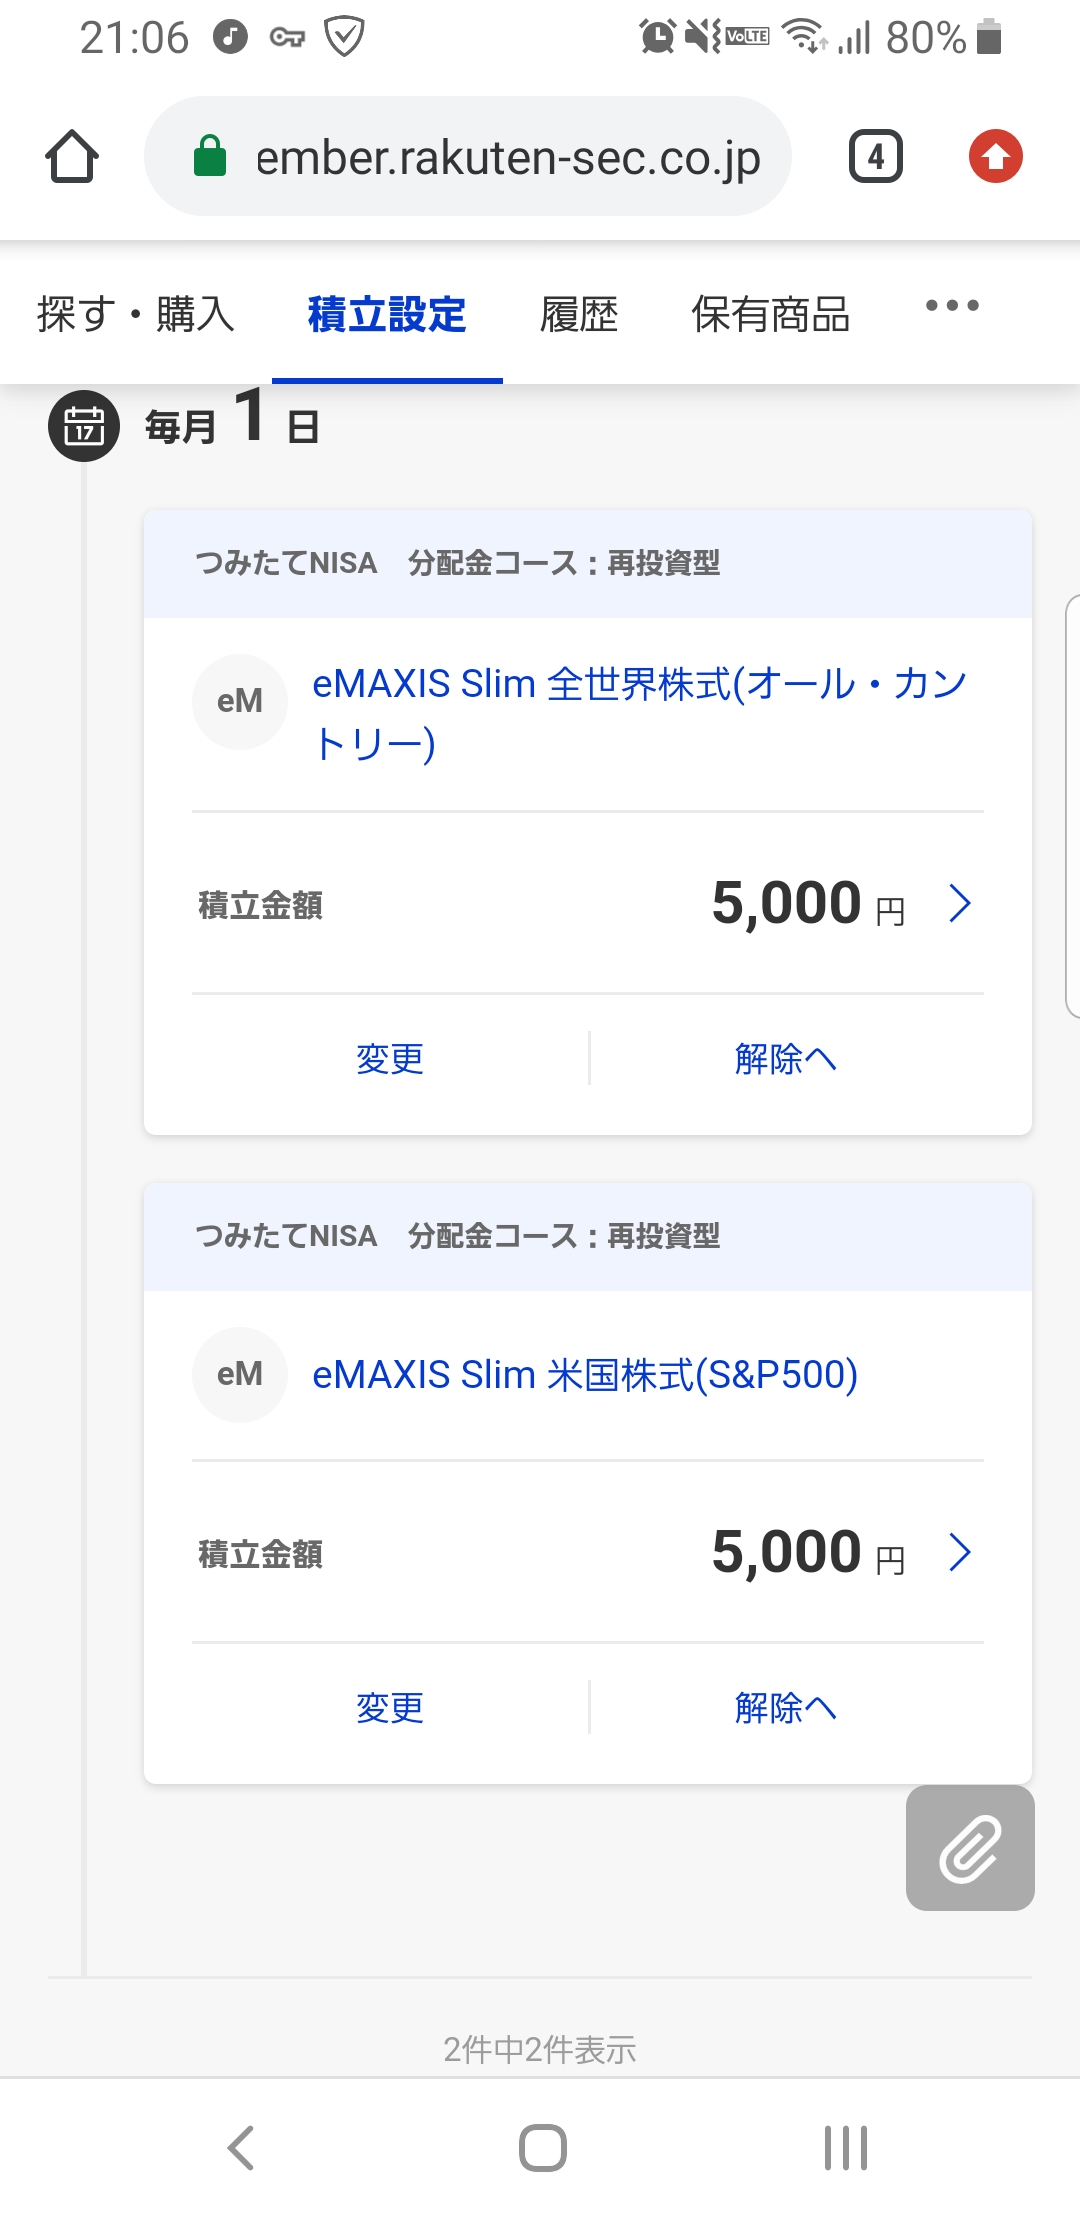The height and width of the screenshot is (2220, 1080).
Task: Tap the calendar icon beside 毎月1日
Action: click(84, 426)
